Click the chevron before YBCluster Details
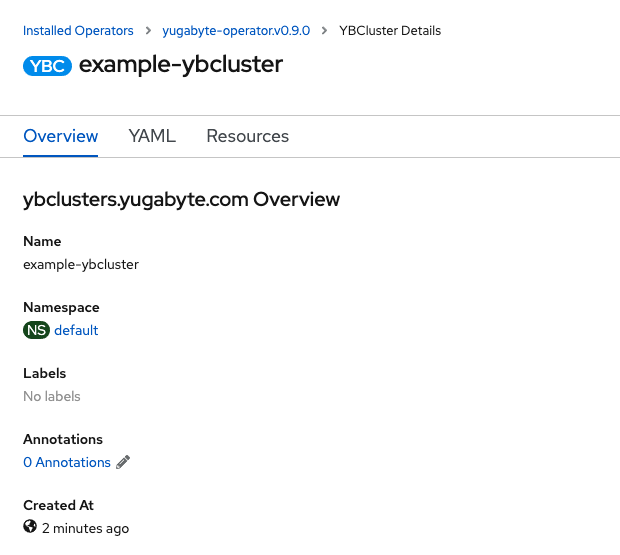The image size is (620, 555). [324, 31]
